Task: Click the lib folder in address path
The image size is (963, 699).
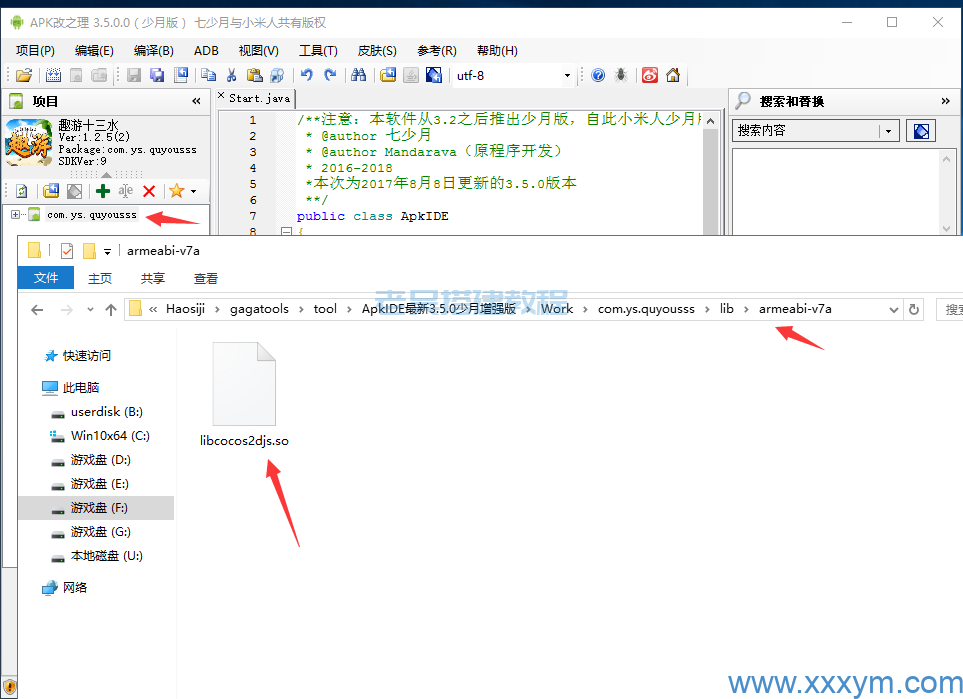Action: 726,309
